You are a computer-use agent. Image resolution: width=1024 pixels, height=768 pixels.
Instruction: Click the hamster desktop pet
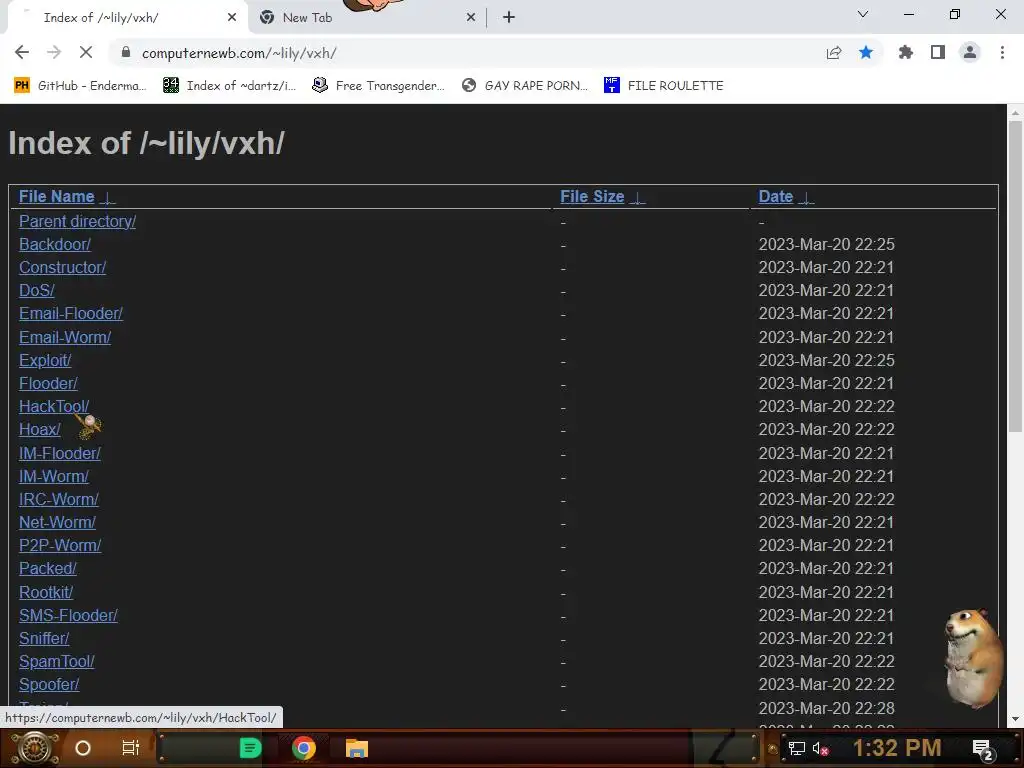973,659
